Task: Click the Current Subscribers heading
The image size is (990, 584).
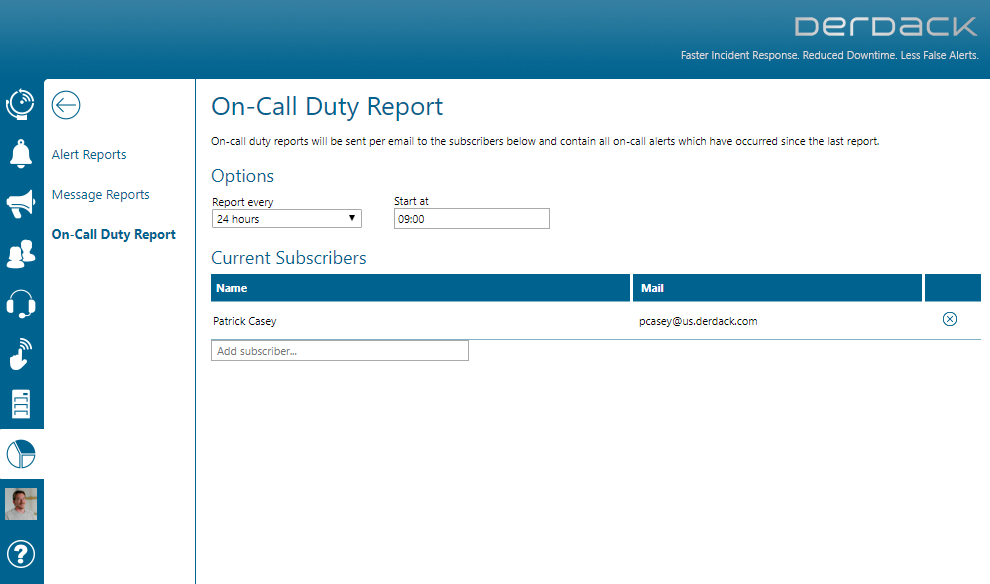Action: (289, 258)
